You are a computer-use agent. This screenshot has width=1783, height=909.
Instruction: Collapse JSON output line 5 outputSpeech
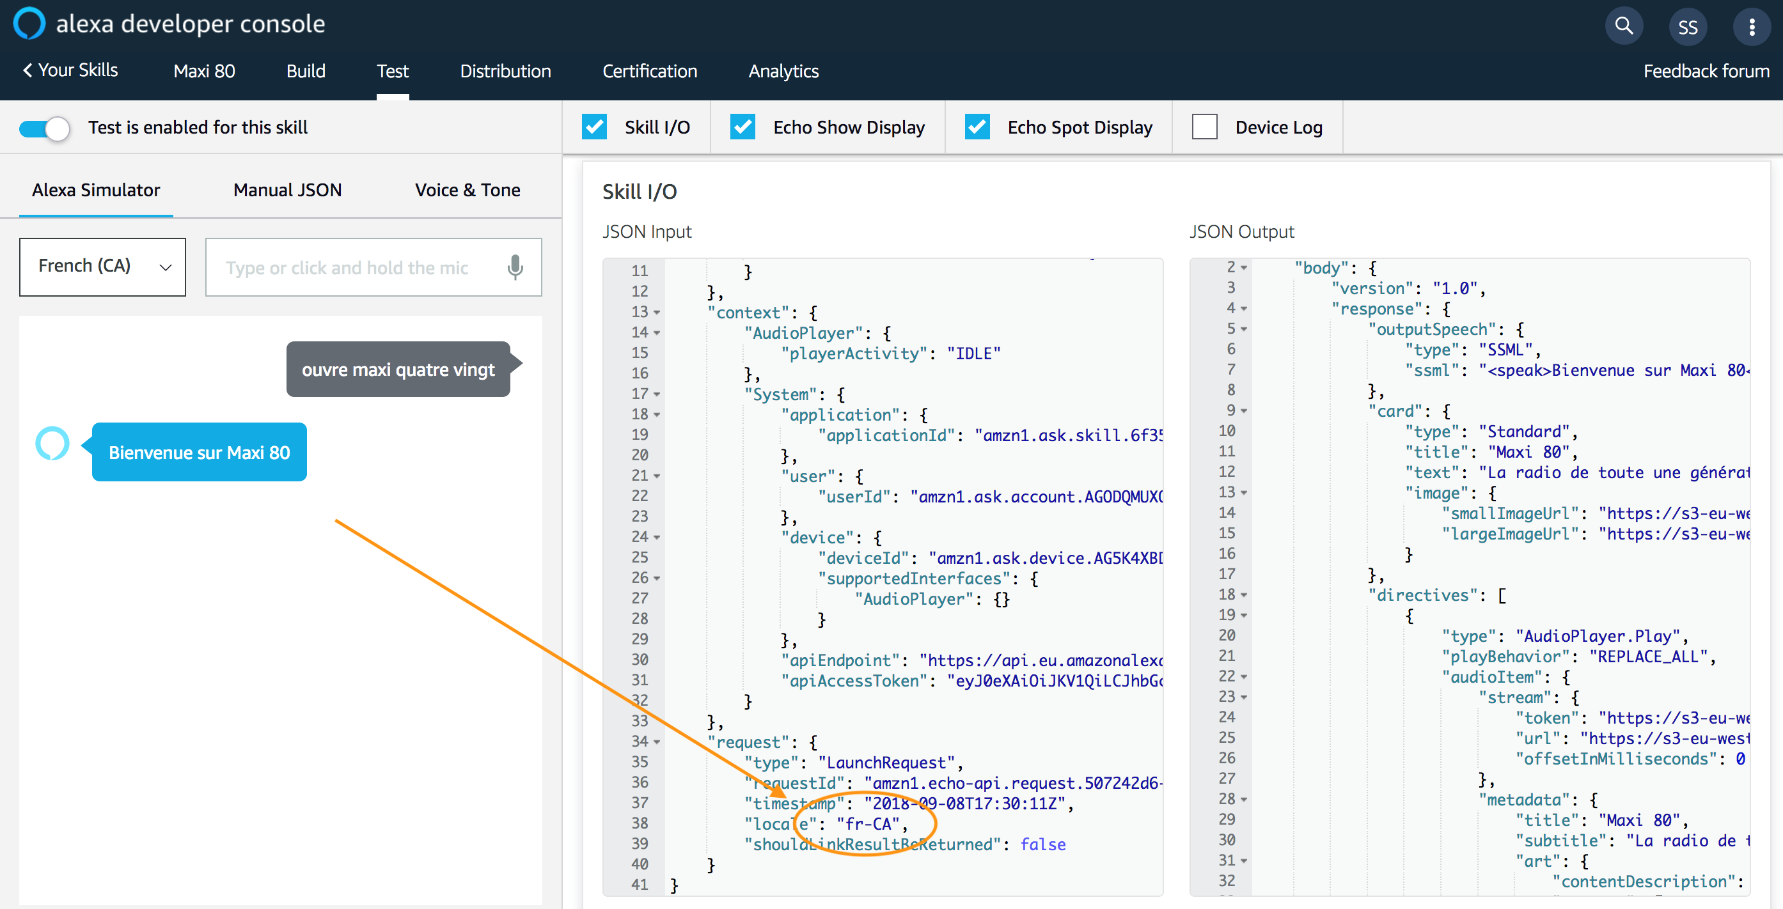pyautogui.click(x=1244, y=329)
